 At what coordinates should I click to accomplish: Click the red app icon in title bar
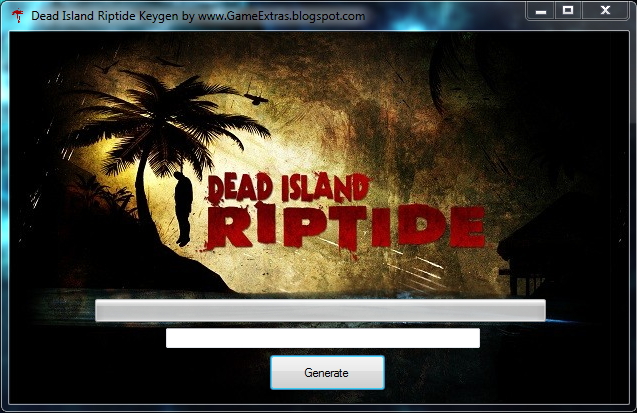tap(17, 16)
